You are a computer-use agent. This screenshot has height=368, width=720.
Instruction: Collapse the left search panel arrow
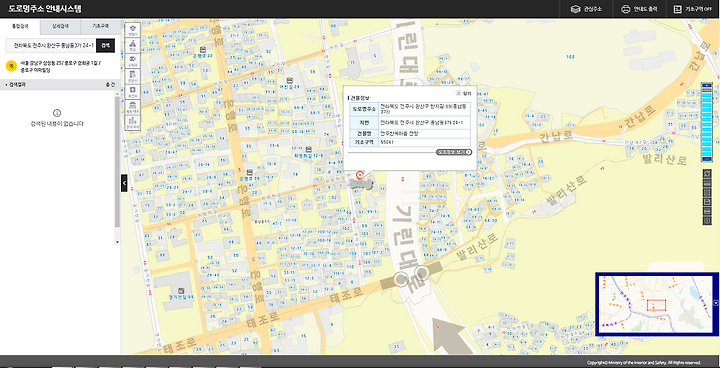124,183
